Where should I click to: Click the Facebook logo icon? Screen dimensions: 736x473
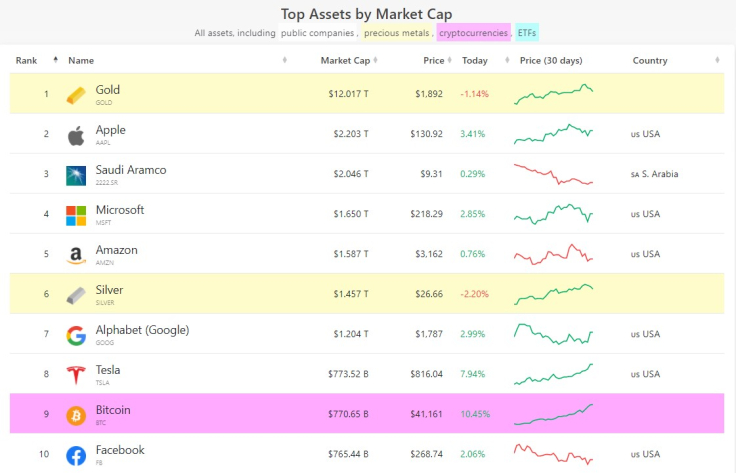[76, 456]
